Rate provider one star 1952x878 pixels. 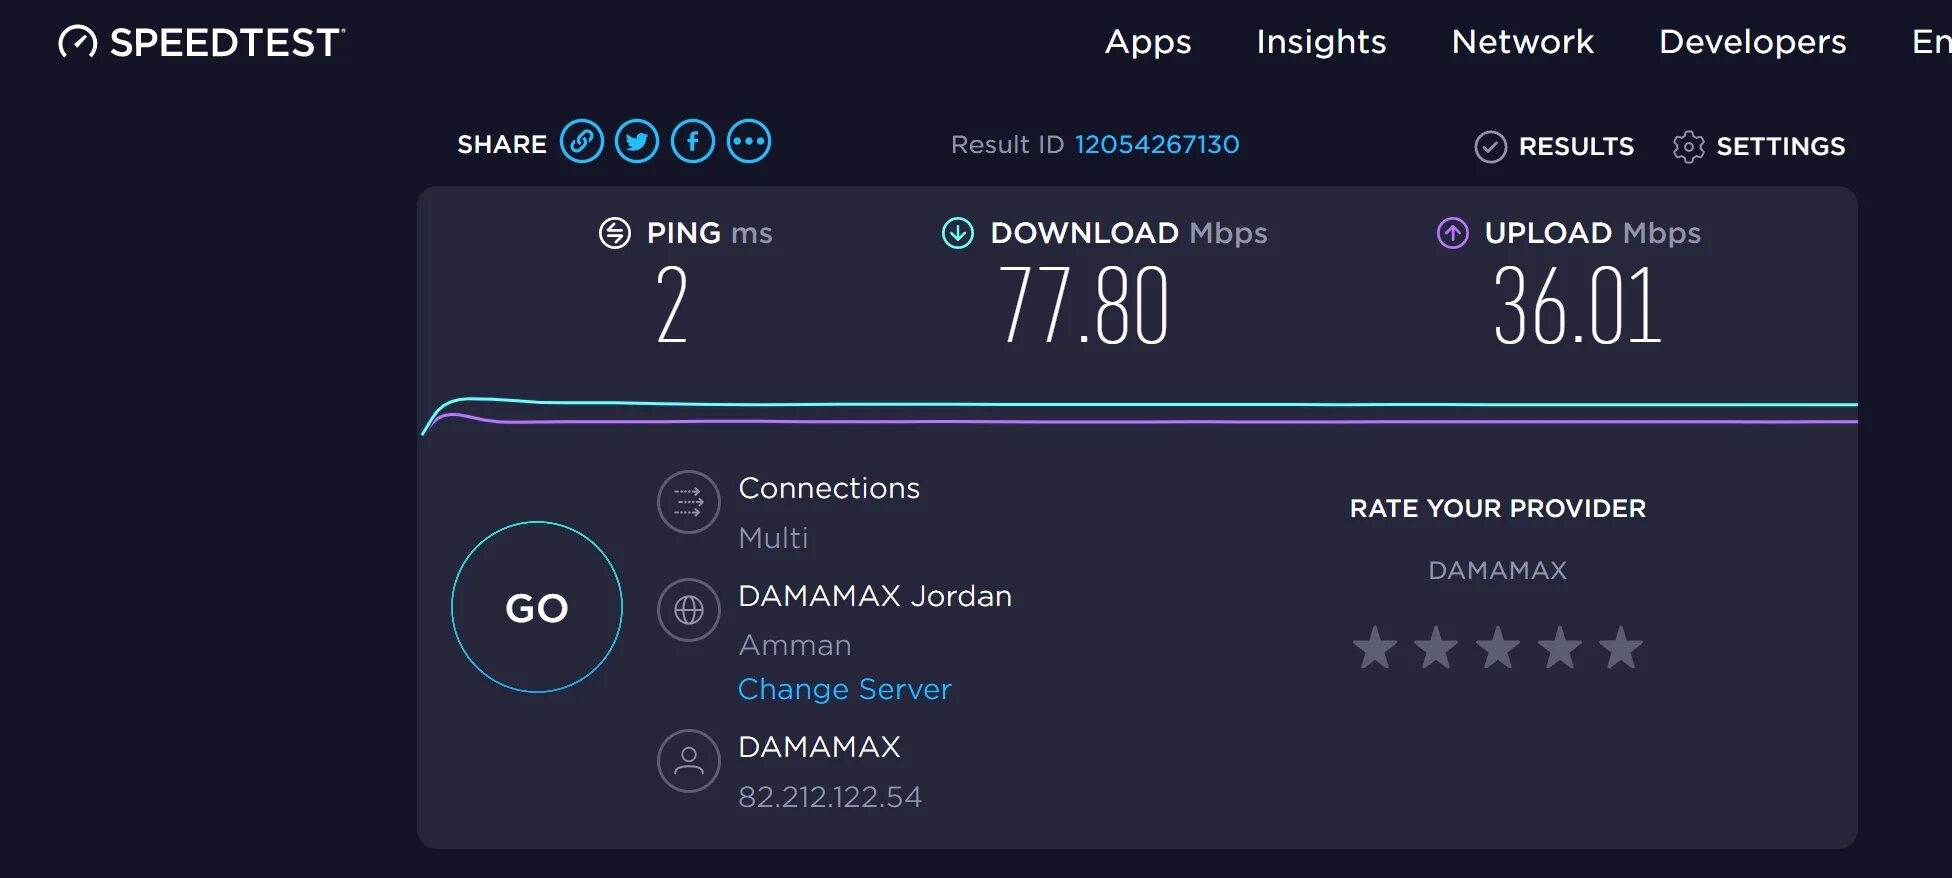[1375, 648]
